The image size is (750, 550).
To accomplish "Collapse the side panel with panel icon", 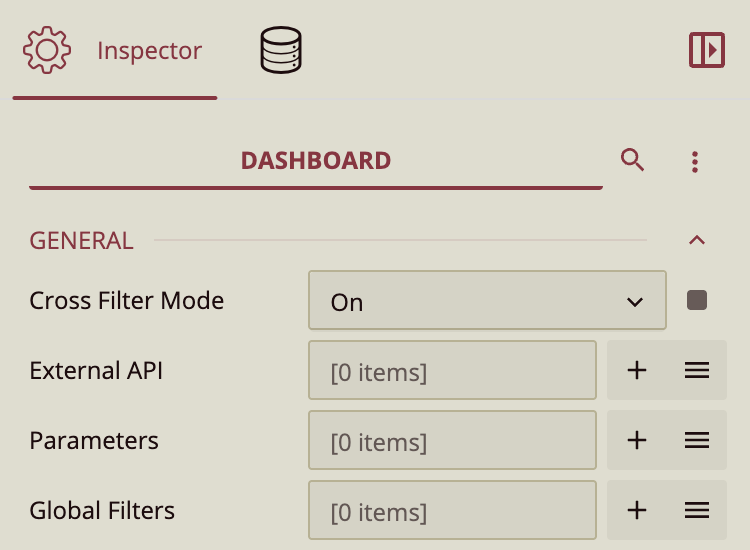I will click(707, 50).
